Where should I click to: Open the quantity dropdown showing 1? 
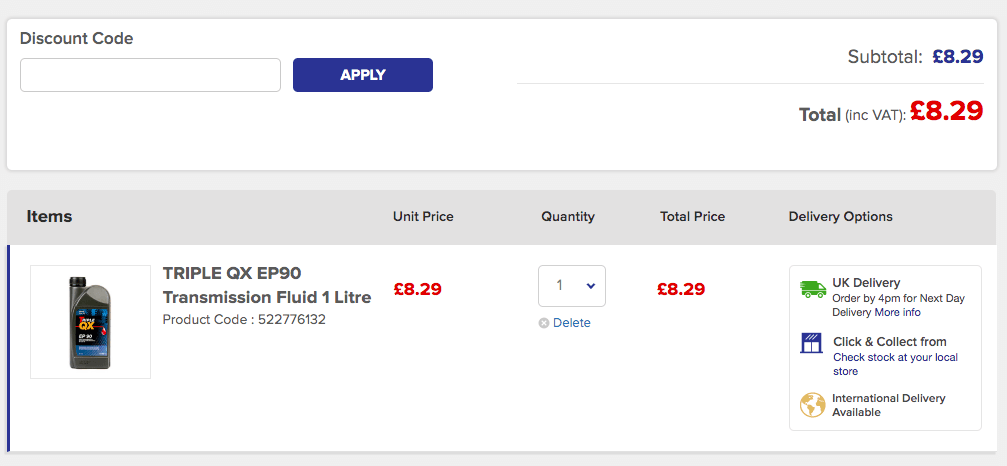[572, 286]
